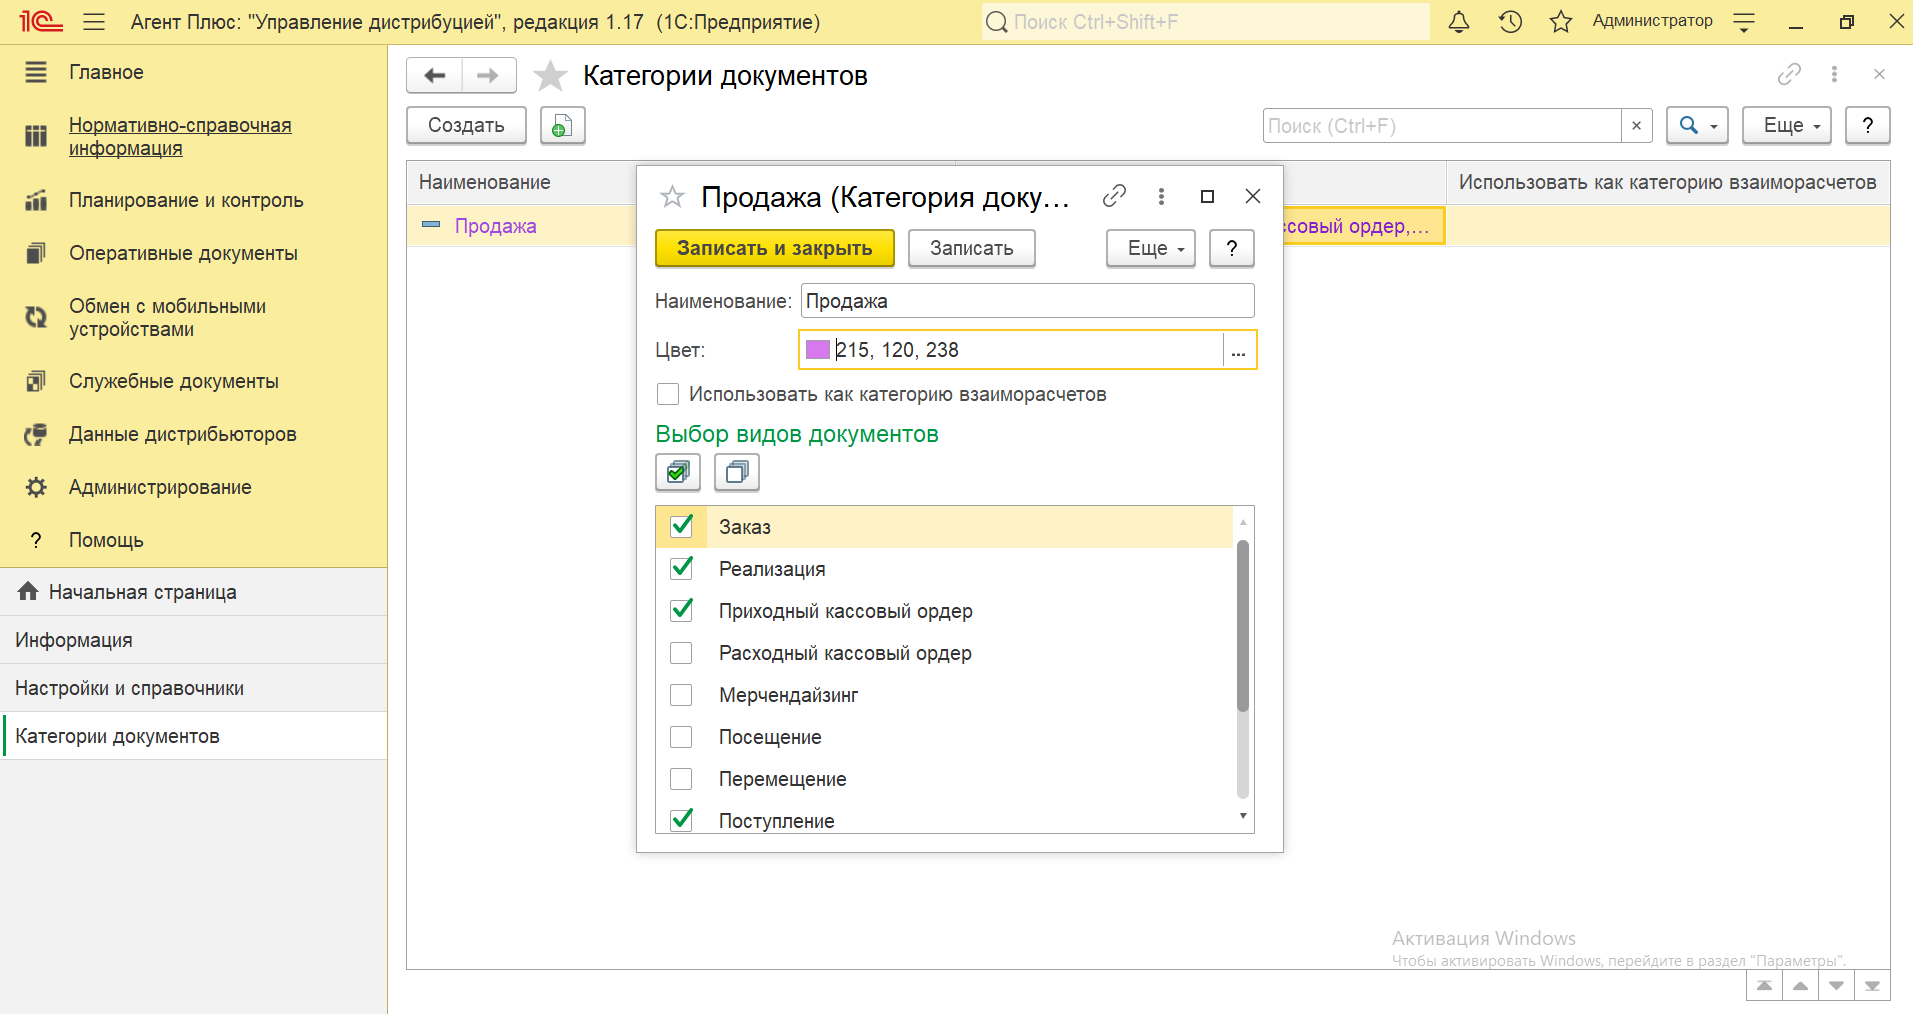
Task: Enable the Мерчендайзинг checkbox
Action: click(682, 695)
